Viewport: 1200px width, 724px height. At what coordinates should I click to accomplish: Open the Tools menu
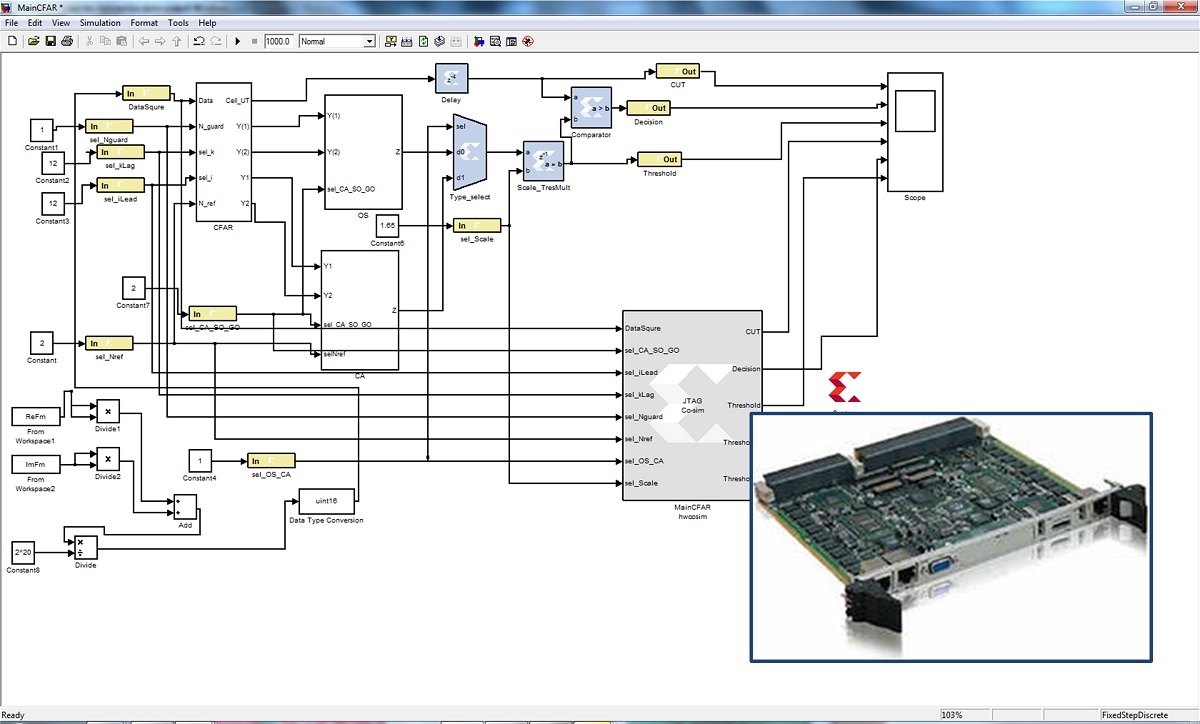click(178, 22)
